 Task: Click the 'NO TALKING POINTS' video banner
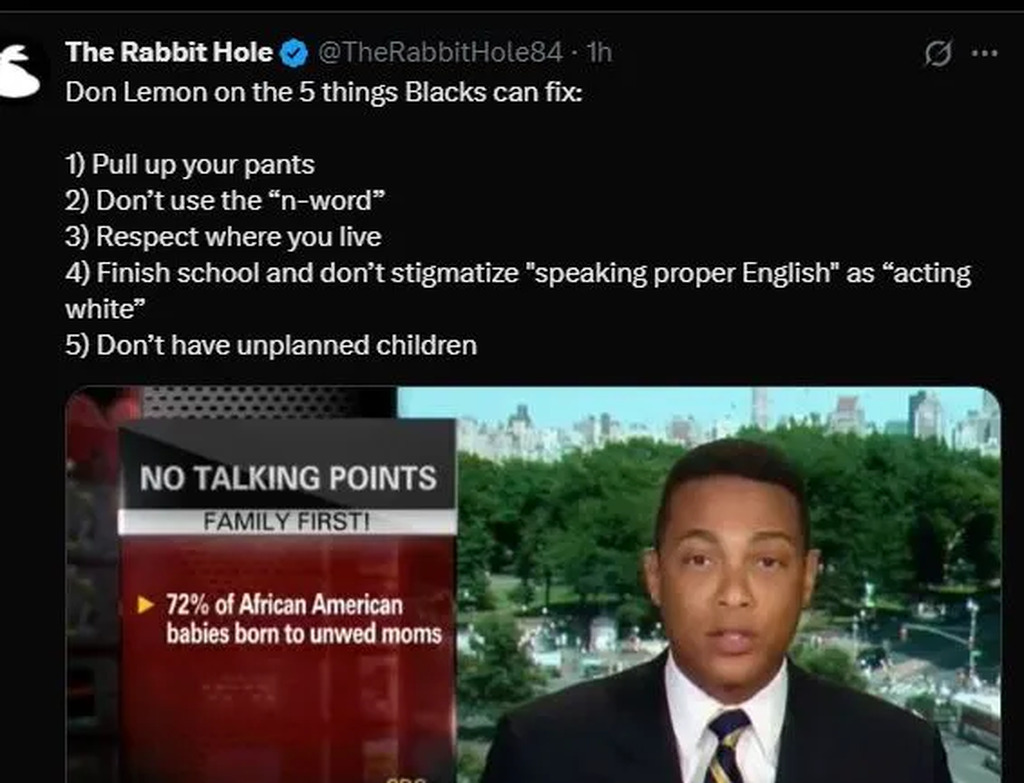pyautogui.click(x=288, y=477)
